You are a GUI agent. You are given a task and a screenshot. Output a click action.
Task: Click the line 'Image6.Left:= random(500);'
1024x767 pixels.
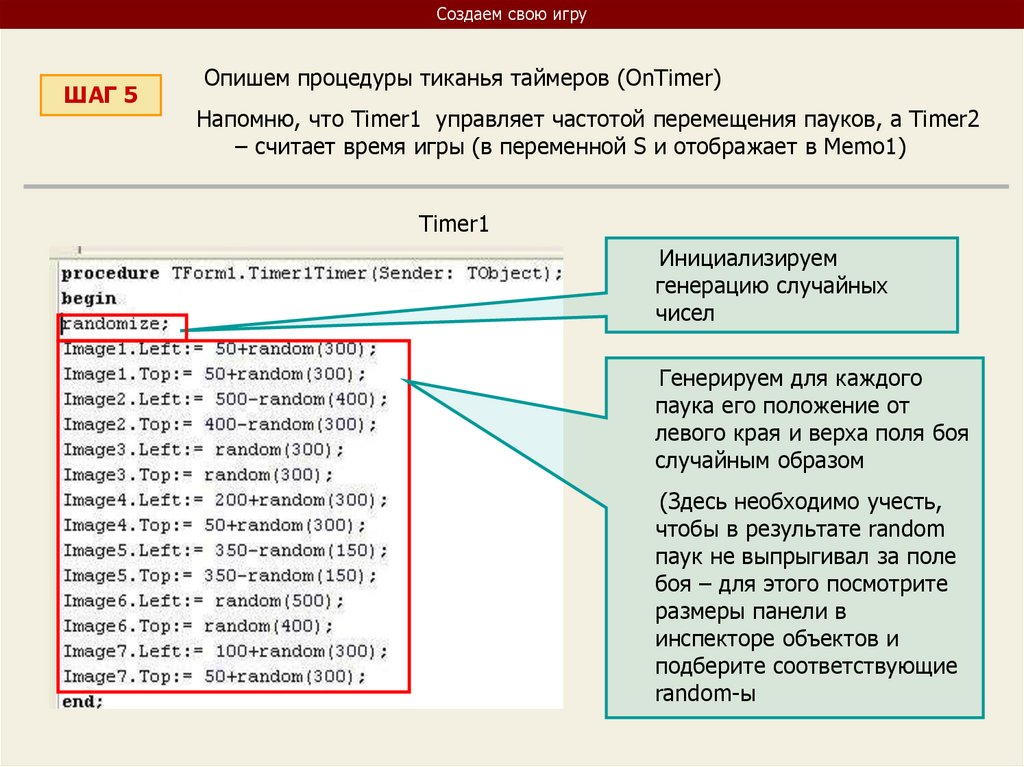203,601
